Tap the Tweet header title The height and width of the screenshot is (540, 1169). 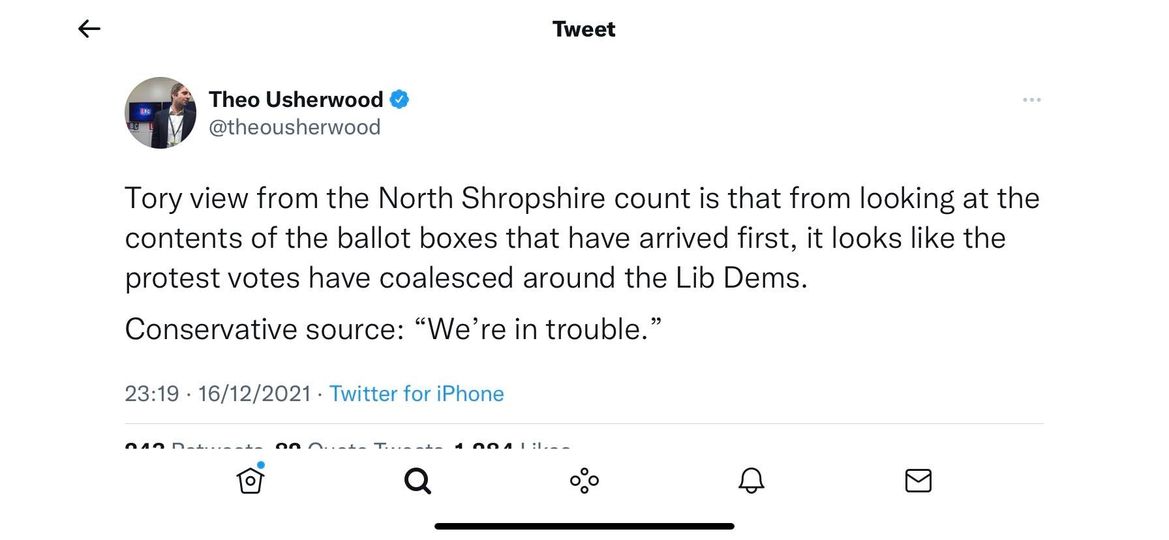pyautogui.click(x=584, y=30)
